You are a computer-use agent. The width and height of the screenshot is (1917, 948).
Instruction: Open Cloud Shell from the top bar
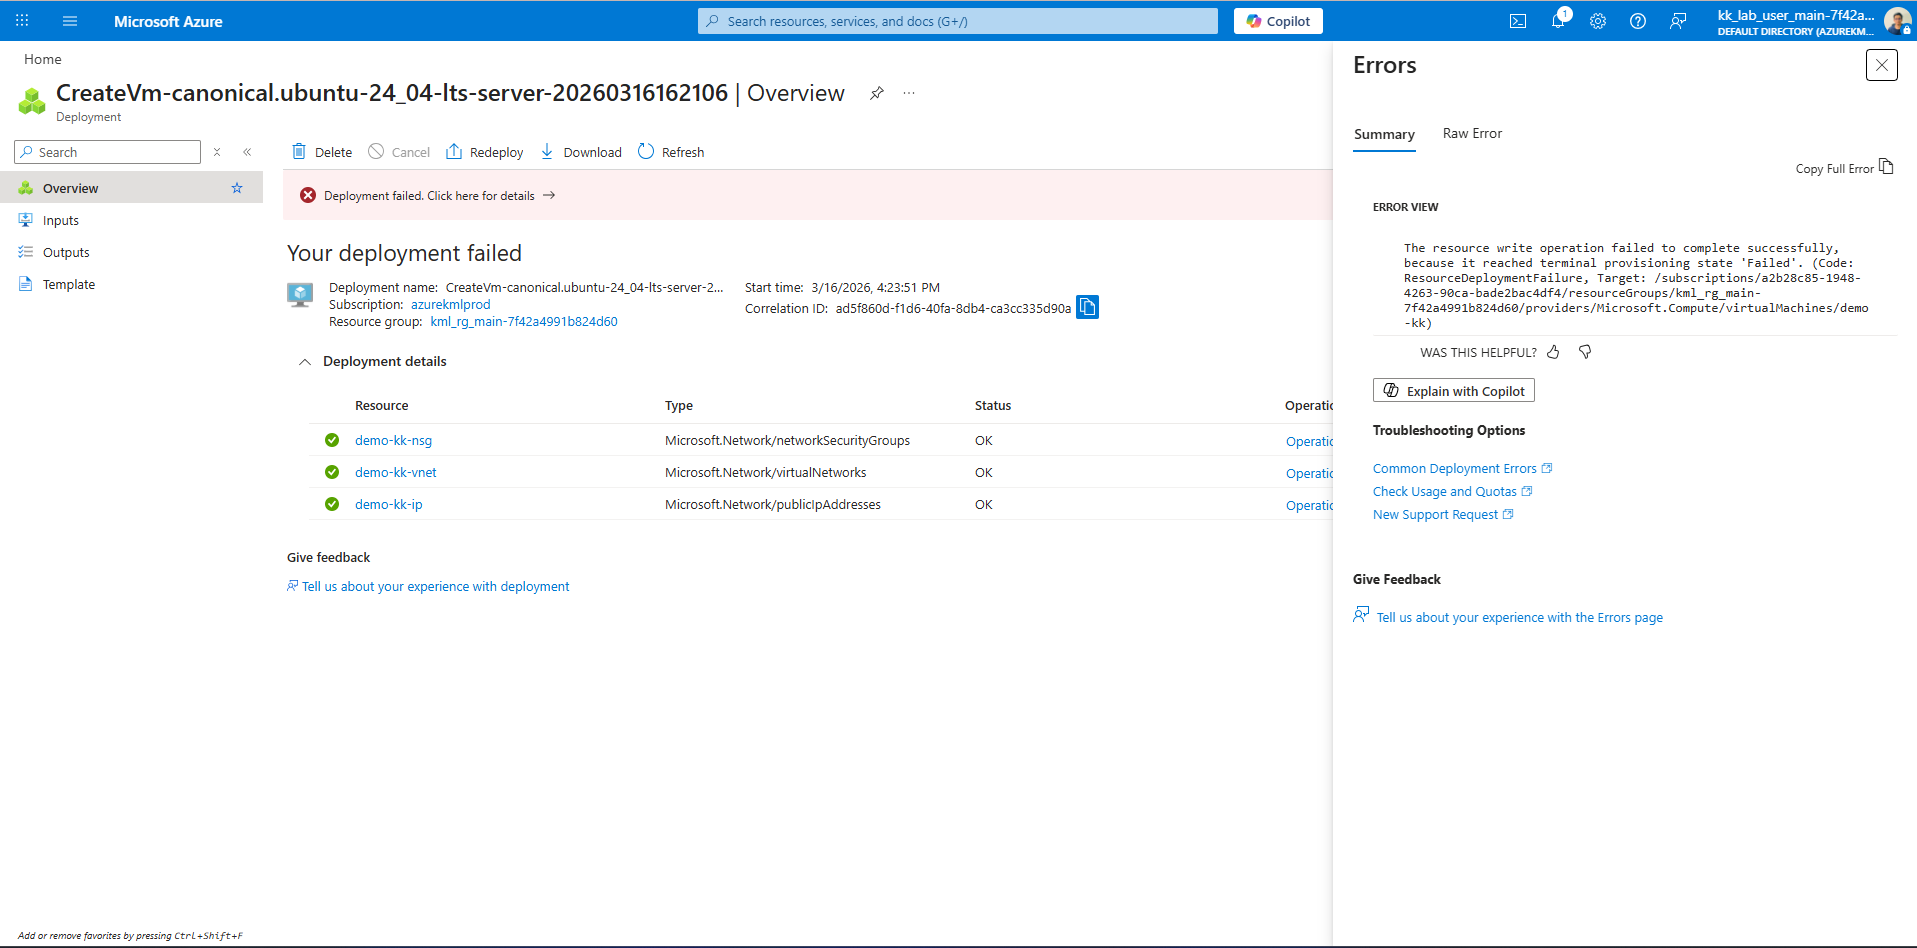(1518, 21)
